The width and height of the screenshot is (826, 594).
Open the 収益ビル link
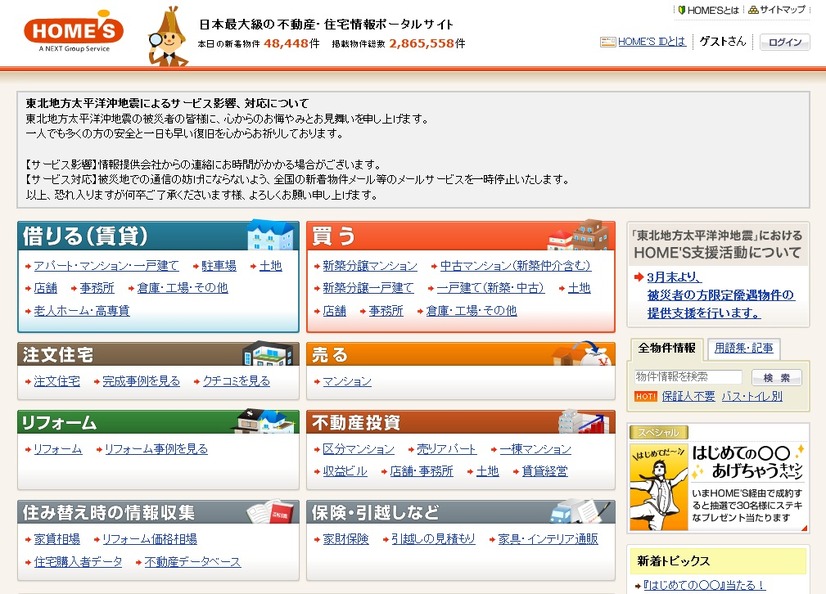click(345, 471)
